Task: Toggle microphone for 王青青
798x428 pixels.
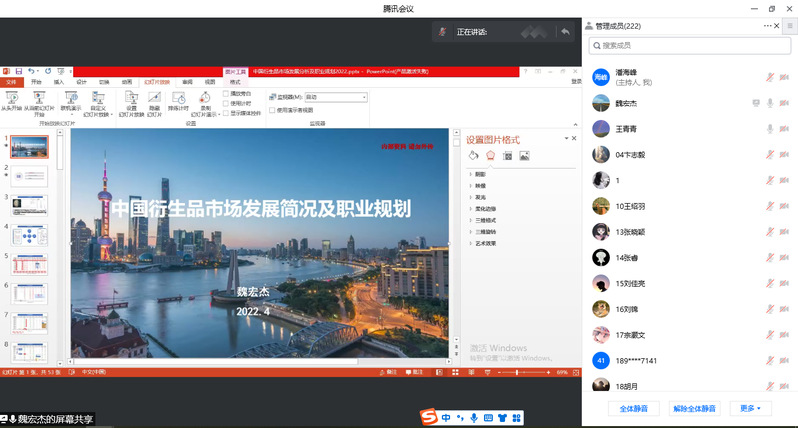Action: [770, 128]
